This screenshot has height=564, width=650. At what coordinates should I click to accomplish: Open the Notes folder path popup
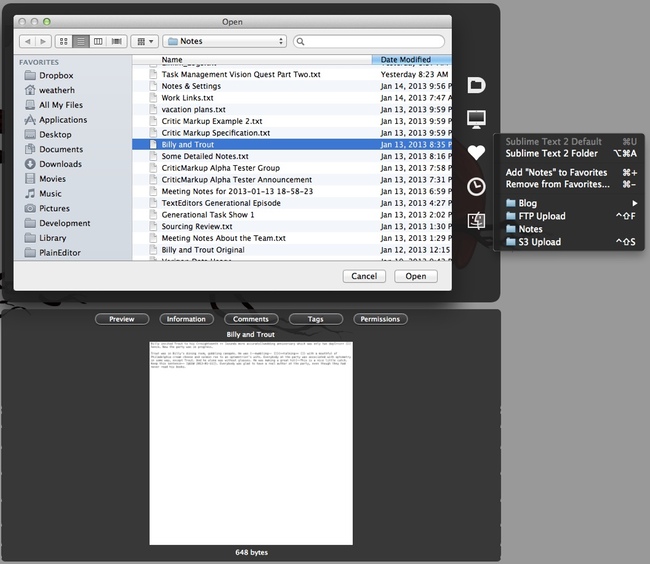coord(225,41)
